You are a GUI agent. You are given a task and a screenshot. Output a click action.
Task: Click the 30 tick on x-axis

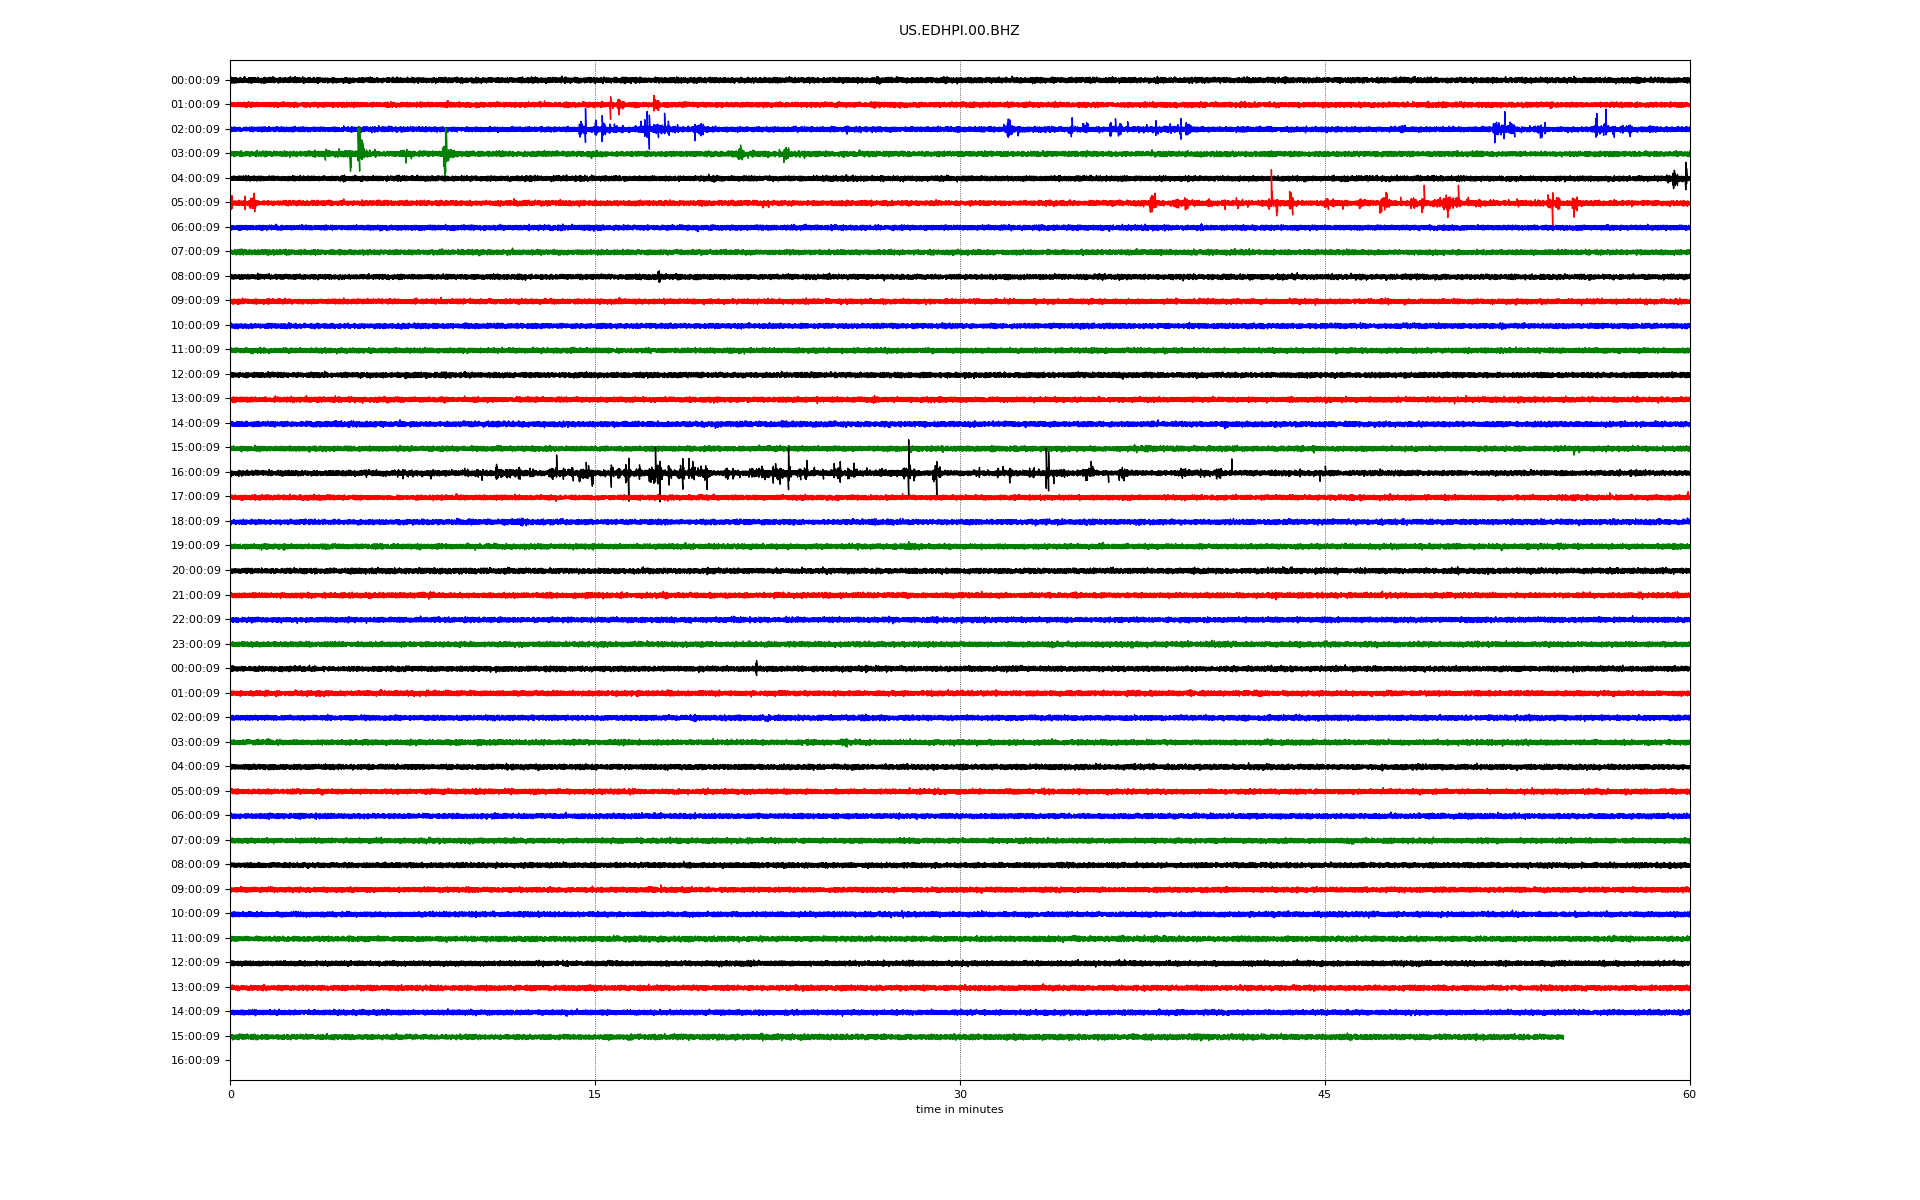(x=960, y=1095)
